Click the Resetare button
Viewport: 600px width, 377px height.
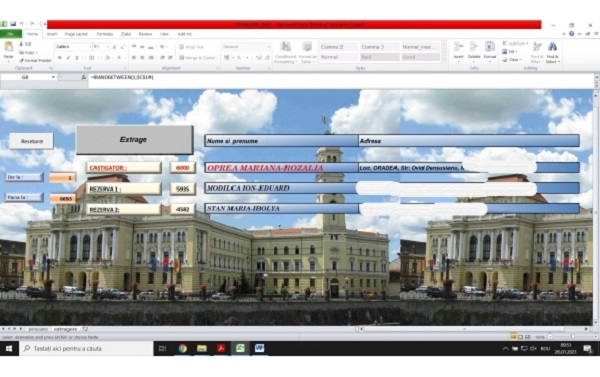click(31, 141)
